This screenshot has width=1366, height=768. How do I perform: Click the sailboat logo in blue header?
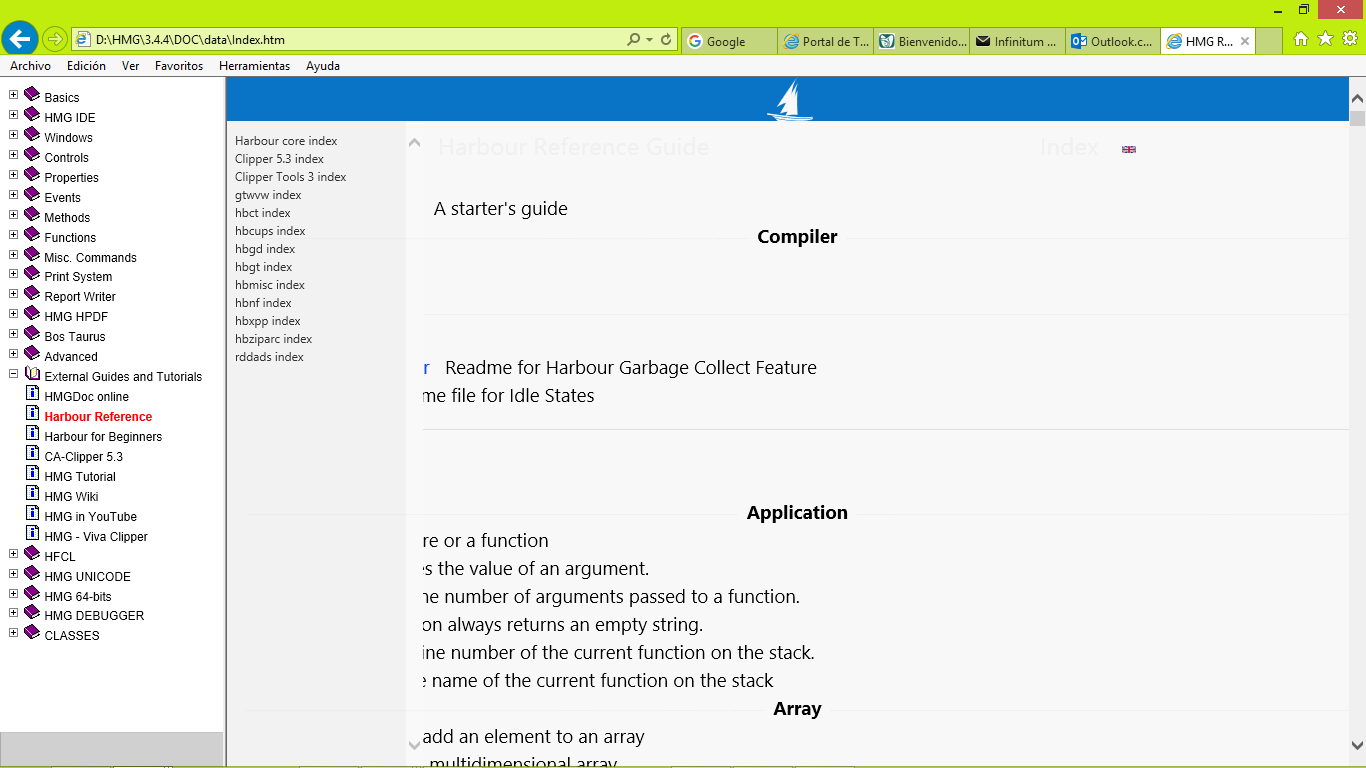pos(790,100)
